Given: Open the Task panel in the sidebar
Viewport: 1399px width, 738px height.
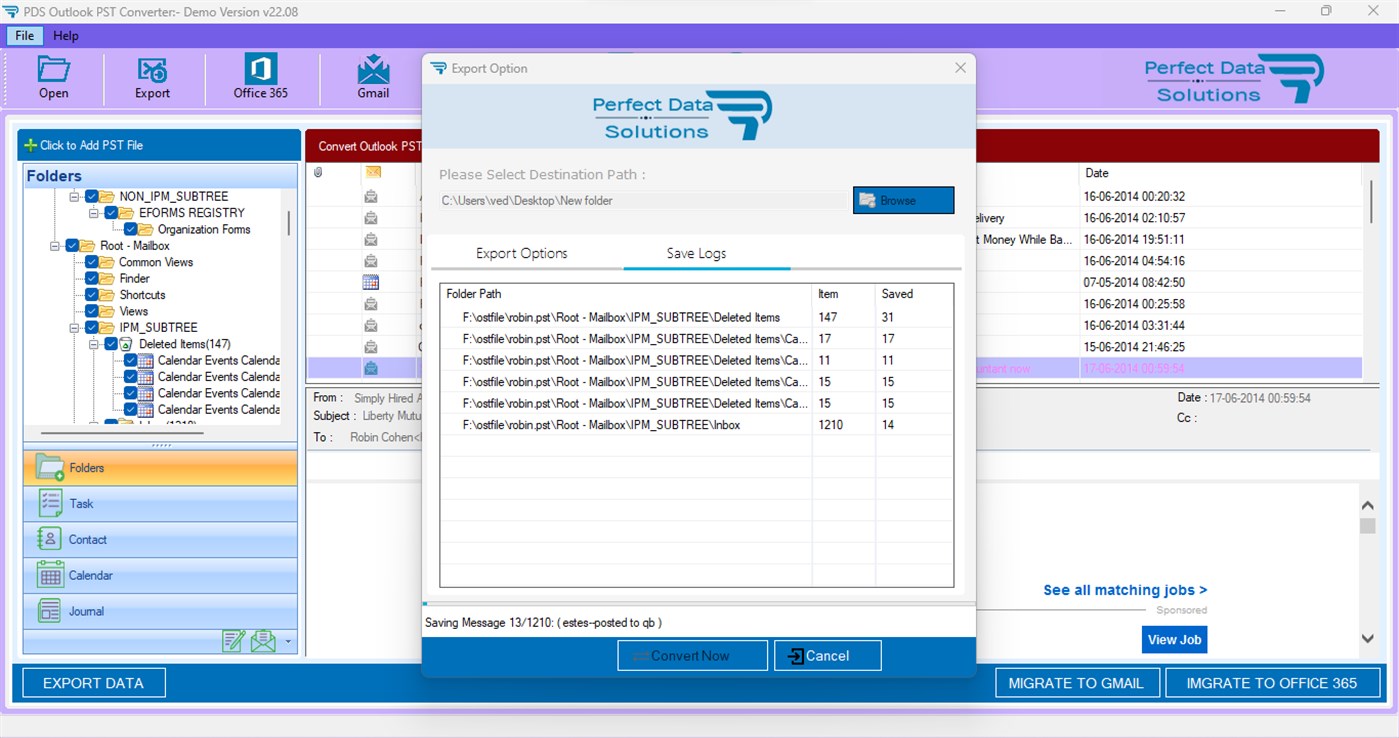Looking at the screenshot, I should click(x=160, y=503).
